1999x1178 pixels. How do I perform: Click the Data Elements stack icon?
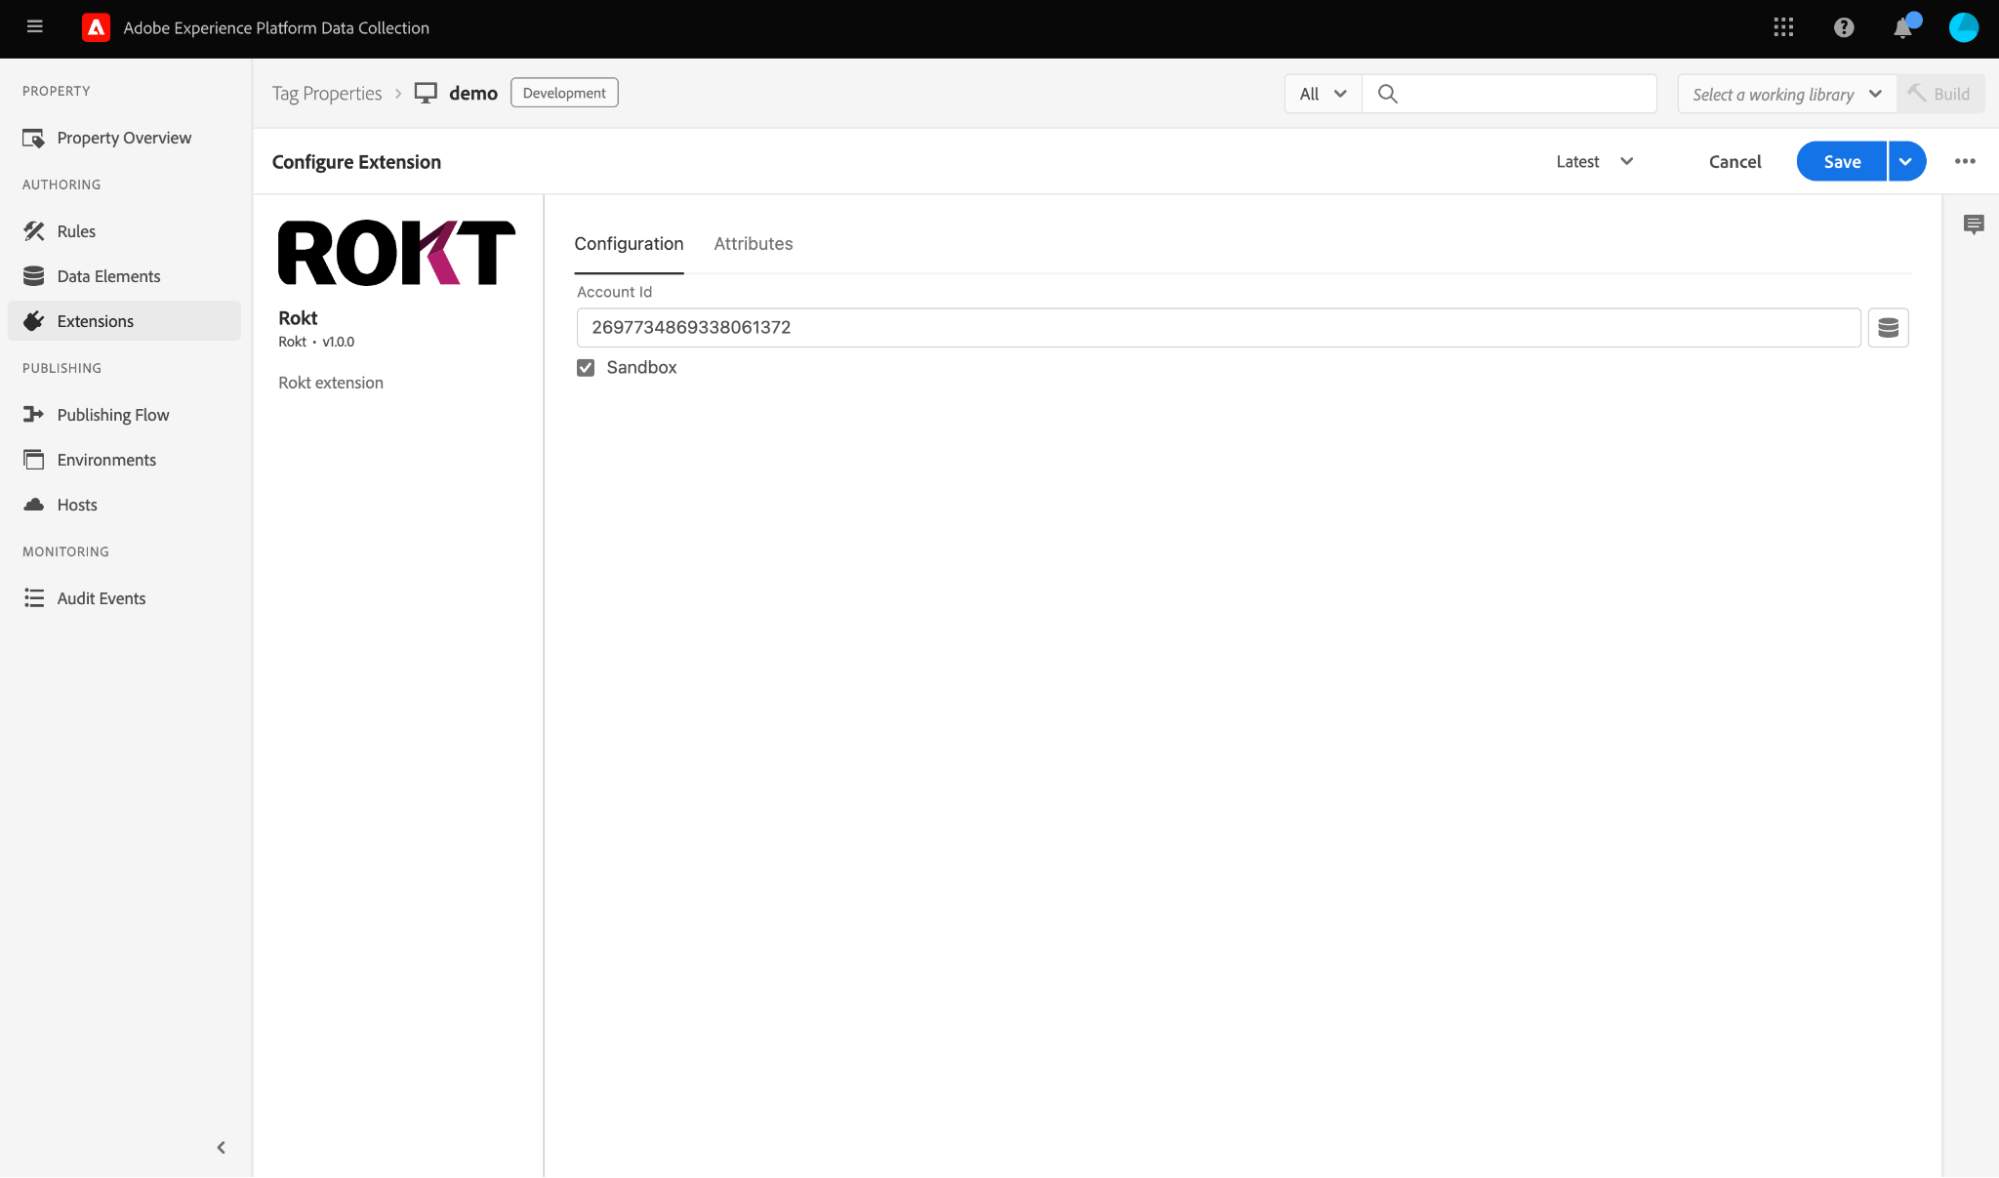(x=34, y=276)
